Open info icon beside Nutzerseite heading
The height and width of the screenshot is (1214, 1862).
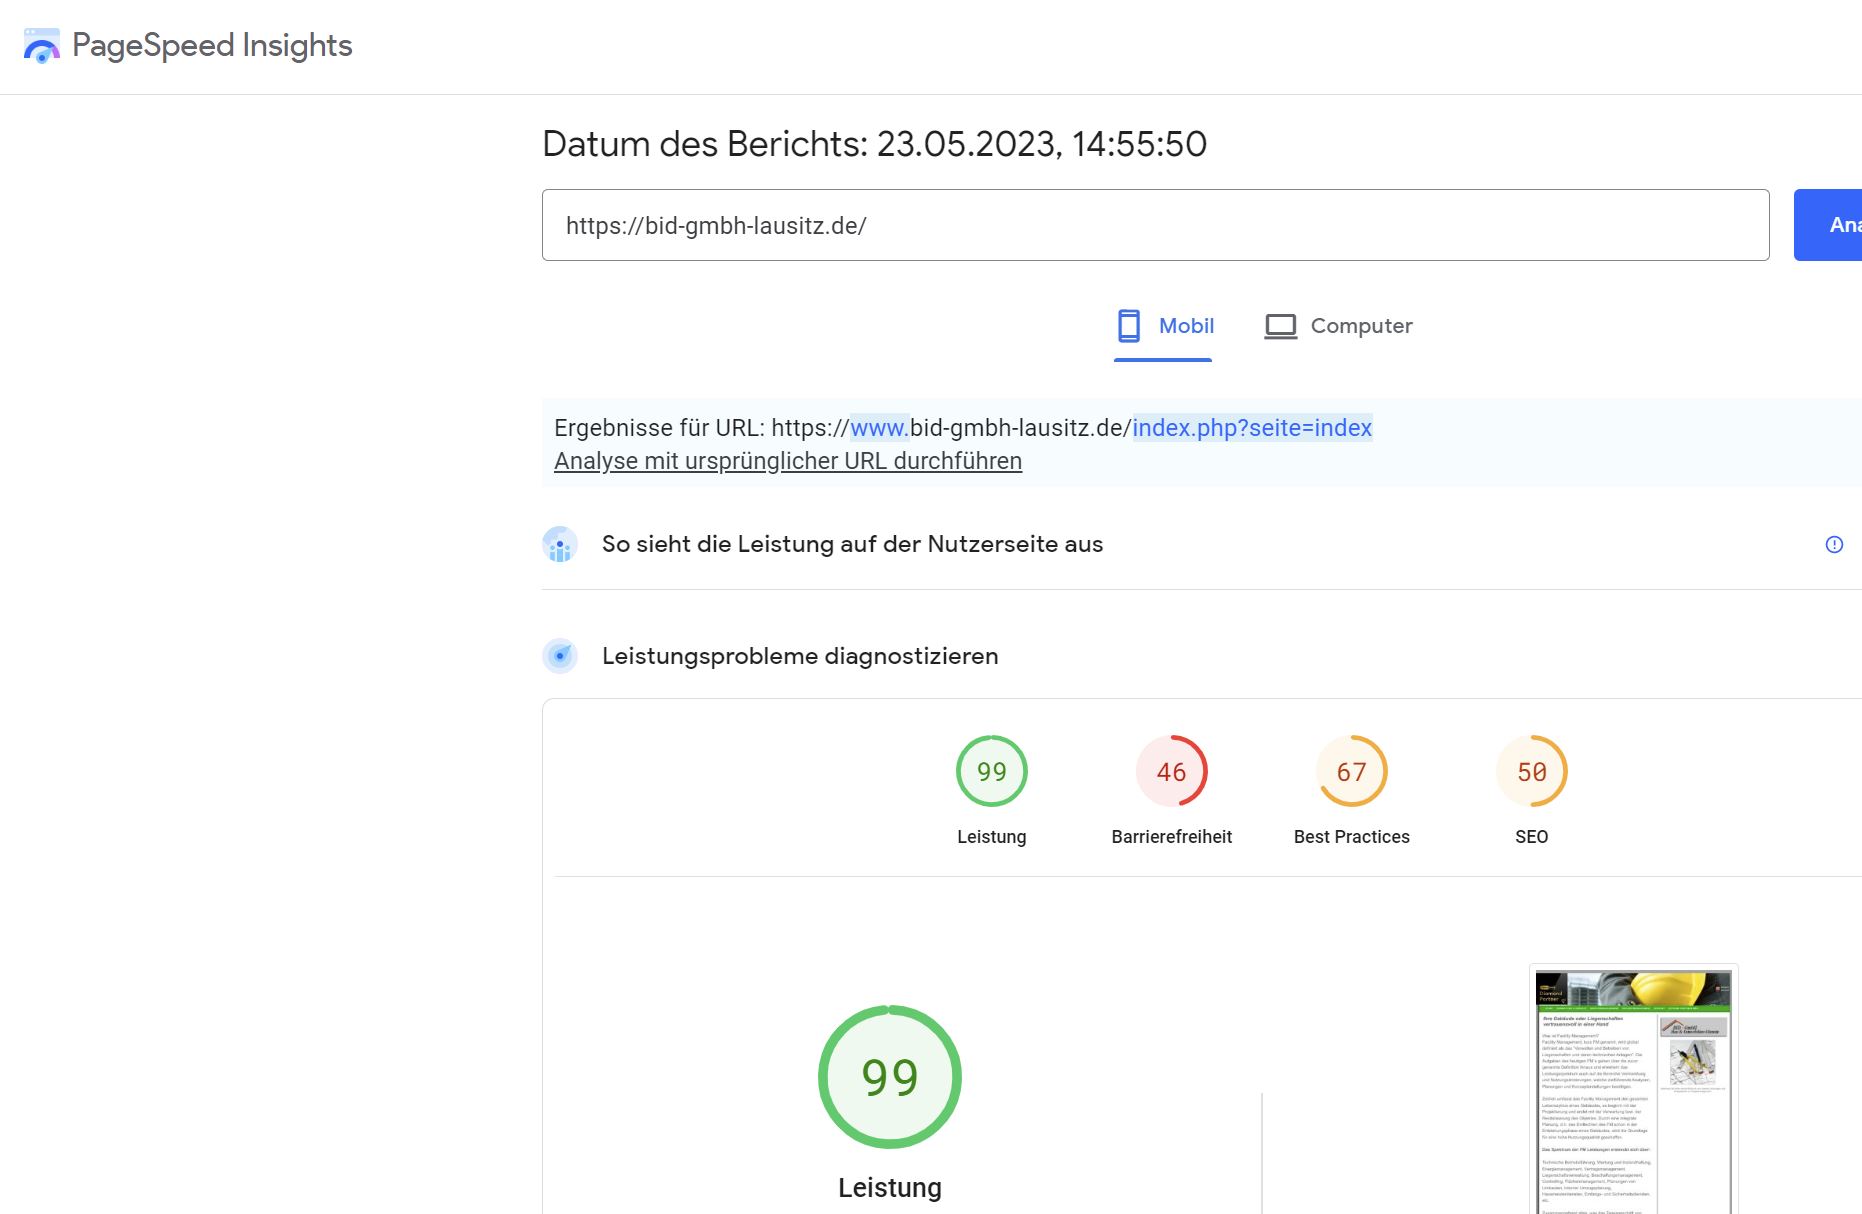1834,544
